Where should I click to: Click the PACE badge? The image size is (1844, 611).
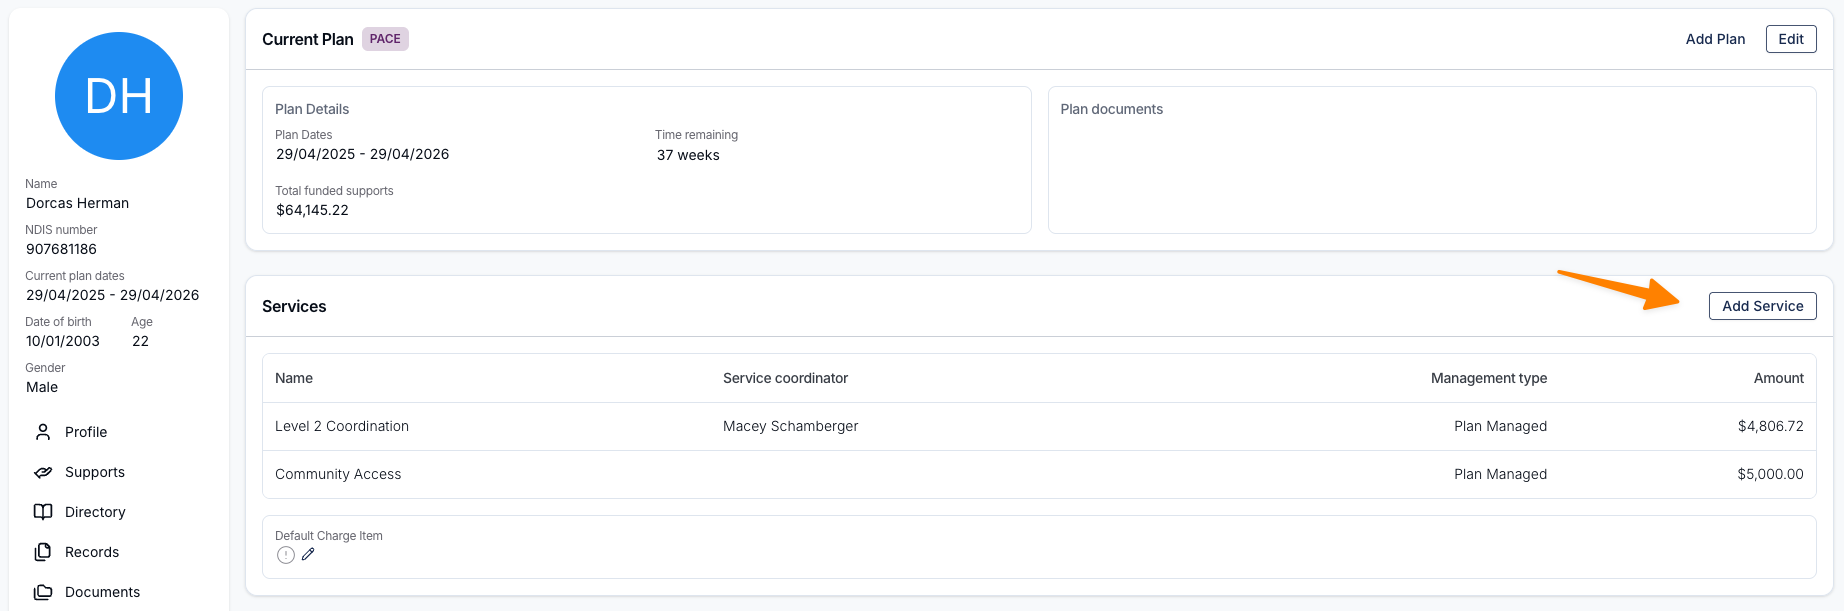pos(385,39)
